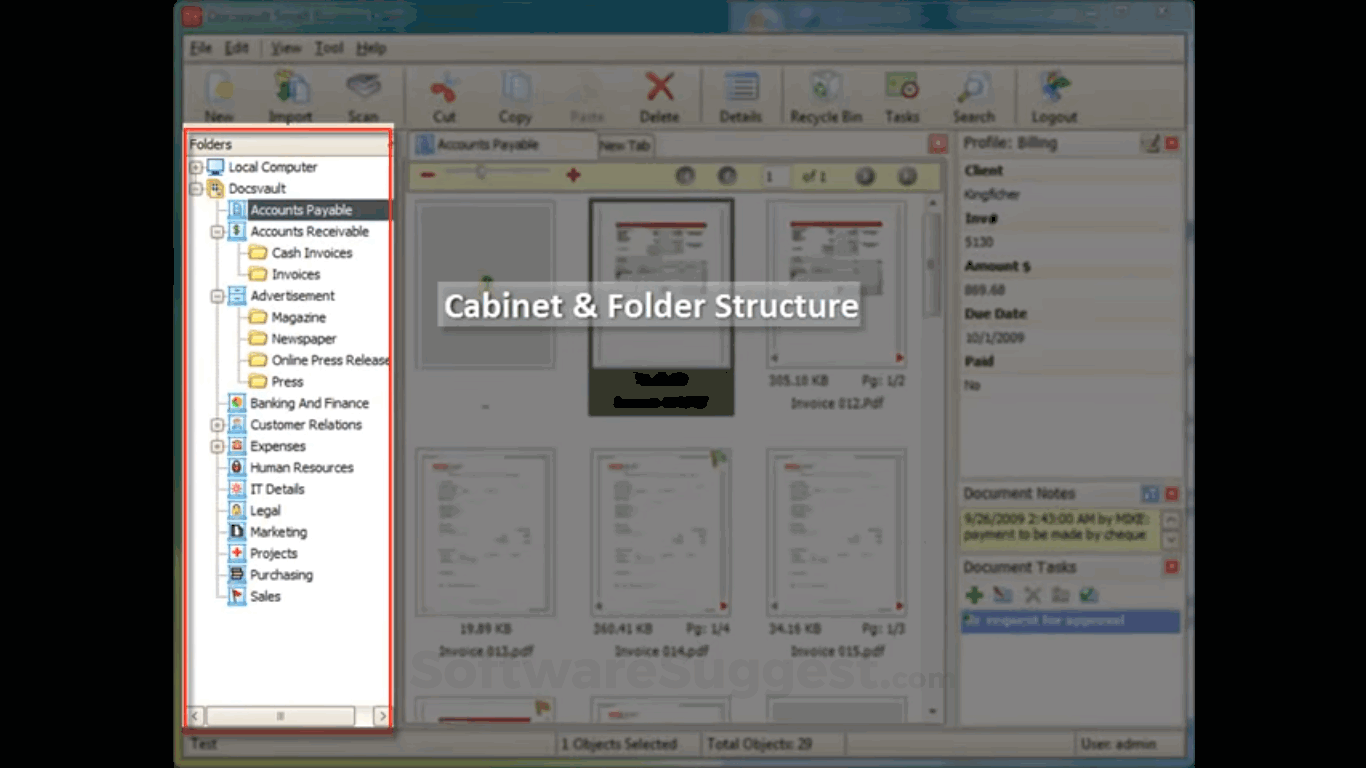Add a document task with green plus

(x=974, y=595)
